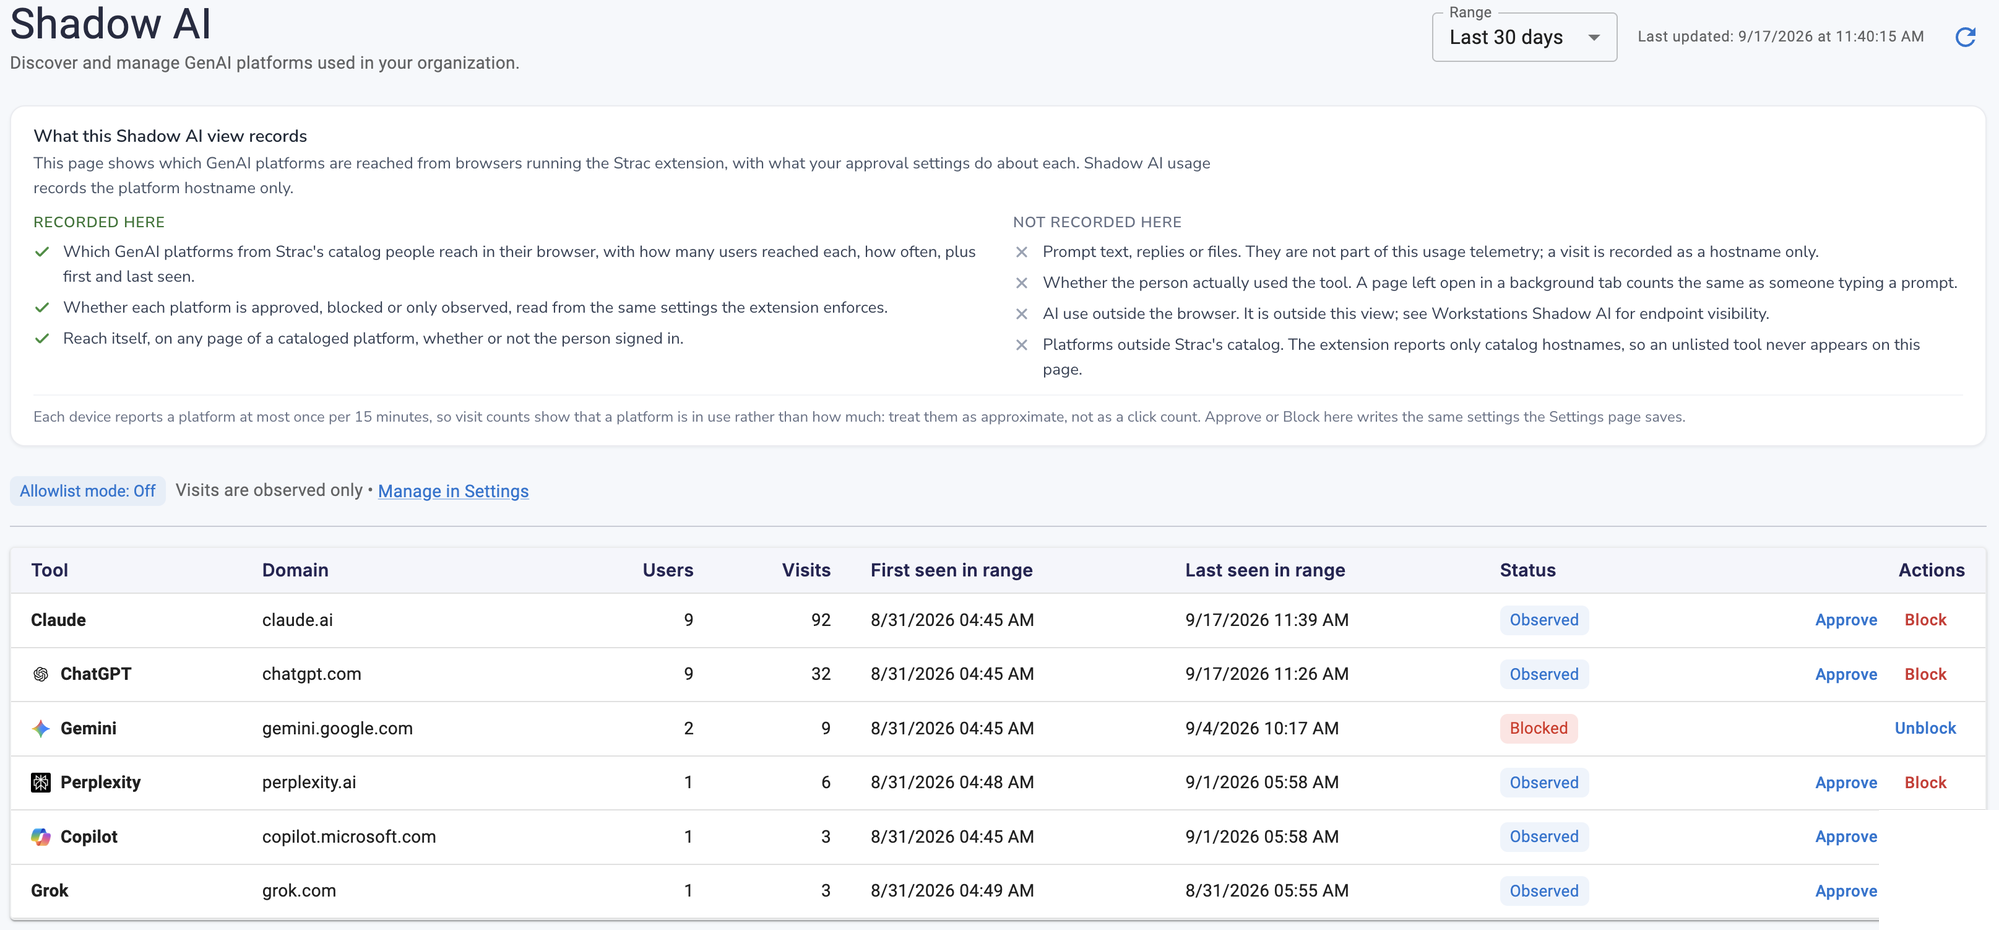The image size is (1999, 930).
Task: Click the copilot.microsoft.com domain cell
Action: [x=349, y=837]
